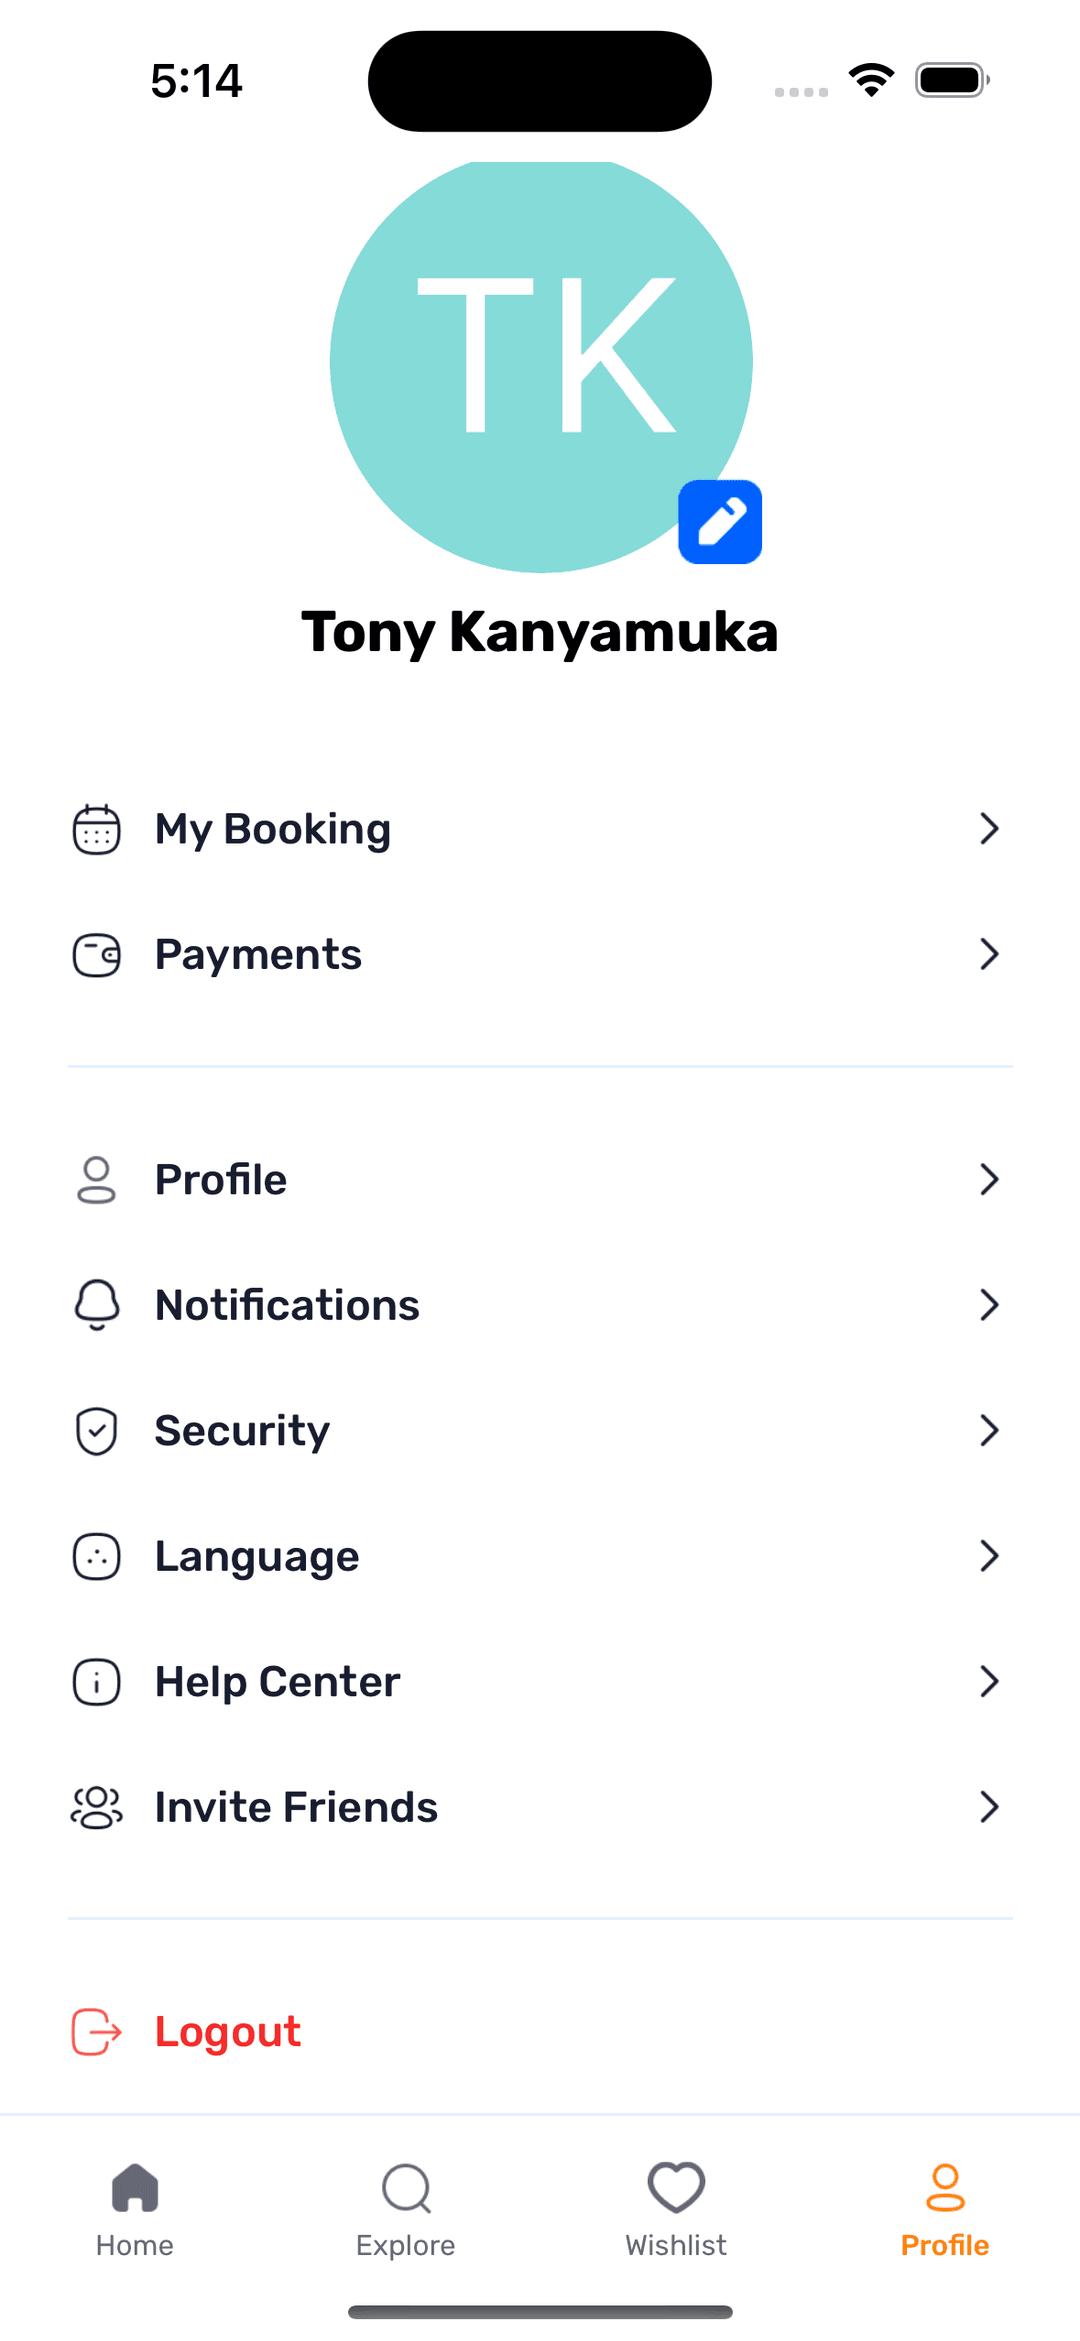This screenshot has height=2341, width=1080.
Task: Open Payments via the right chevron
Action: tap(989, 954)
